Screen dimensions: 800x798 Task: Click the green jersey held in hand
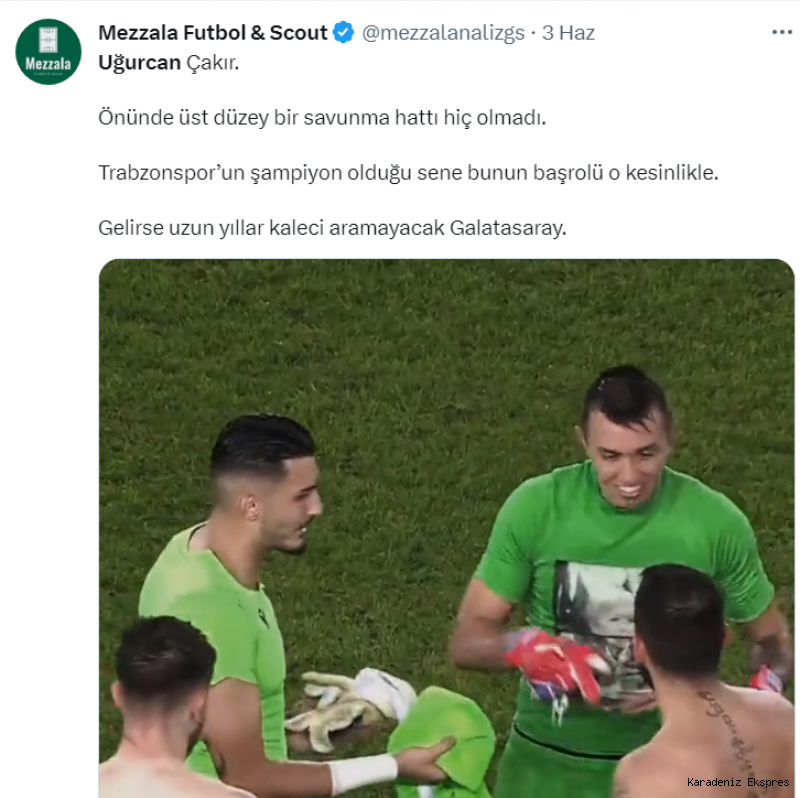[441, 740]
